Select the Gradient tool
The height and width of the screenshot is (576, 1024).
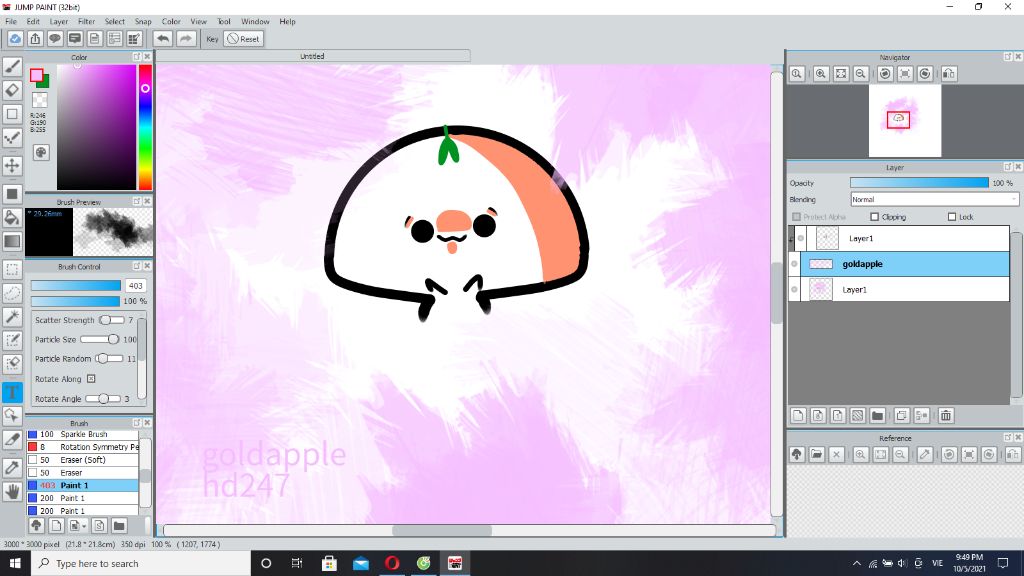pyautogui.click(x=12, y=241)
